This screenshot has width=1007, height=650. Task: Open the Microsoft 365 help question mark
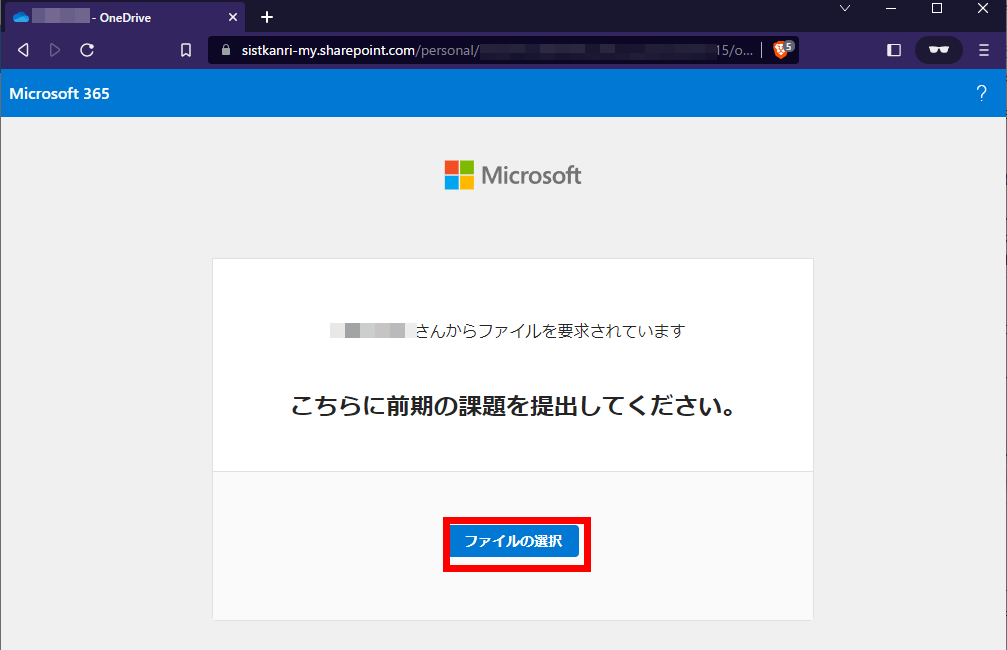[x=981, y=94]
